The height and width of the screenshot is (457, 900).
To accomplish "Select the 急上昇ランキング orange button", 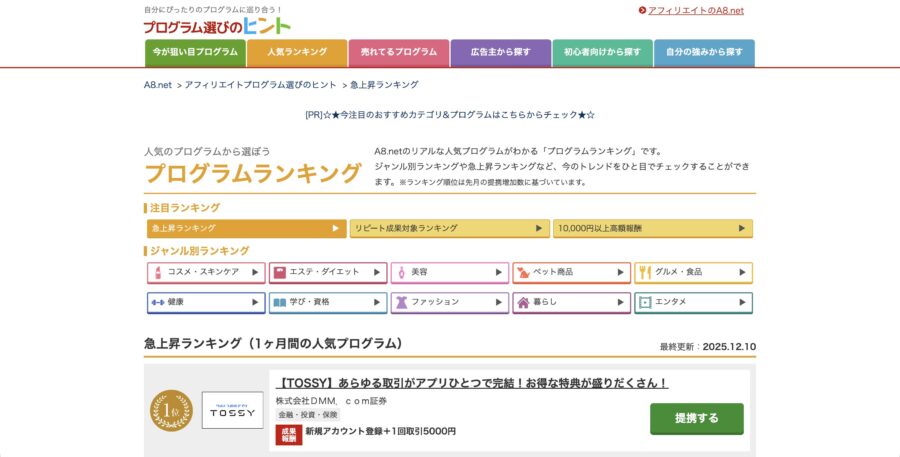I will 247,228.
